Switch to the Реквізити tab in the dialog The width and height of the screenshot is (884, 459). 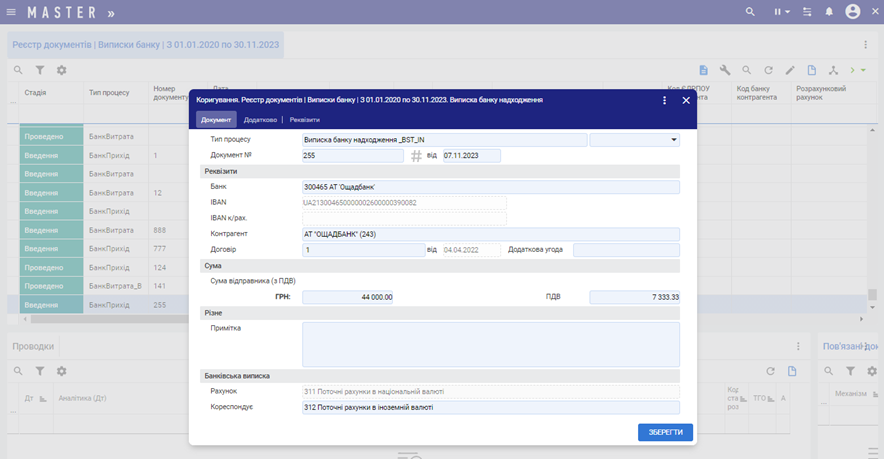pos(305,120)
